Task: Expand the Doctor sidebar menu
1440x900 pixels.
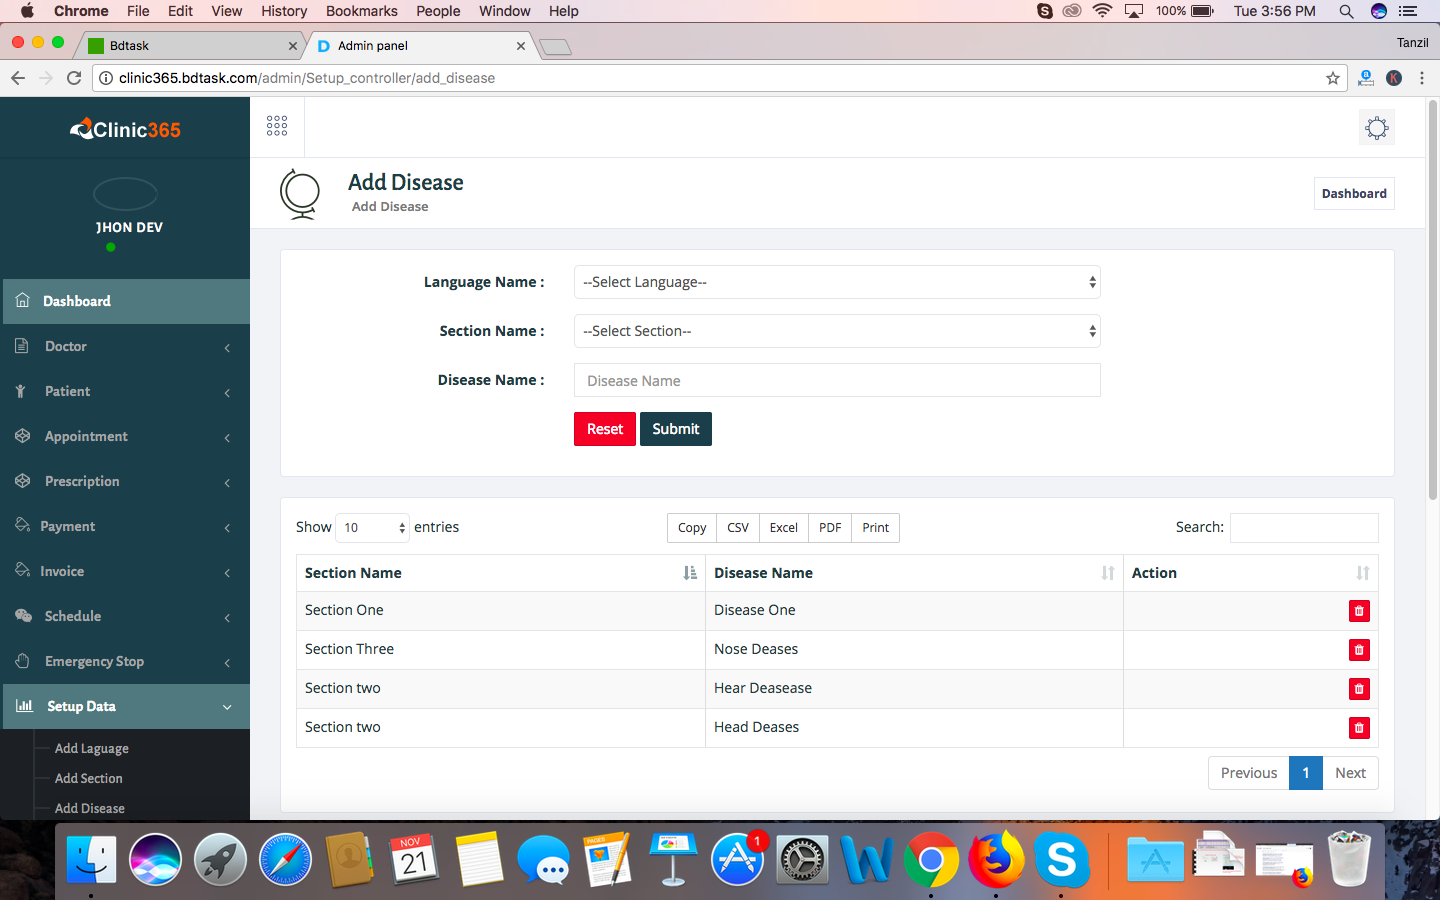Action: 126,347
